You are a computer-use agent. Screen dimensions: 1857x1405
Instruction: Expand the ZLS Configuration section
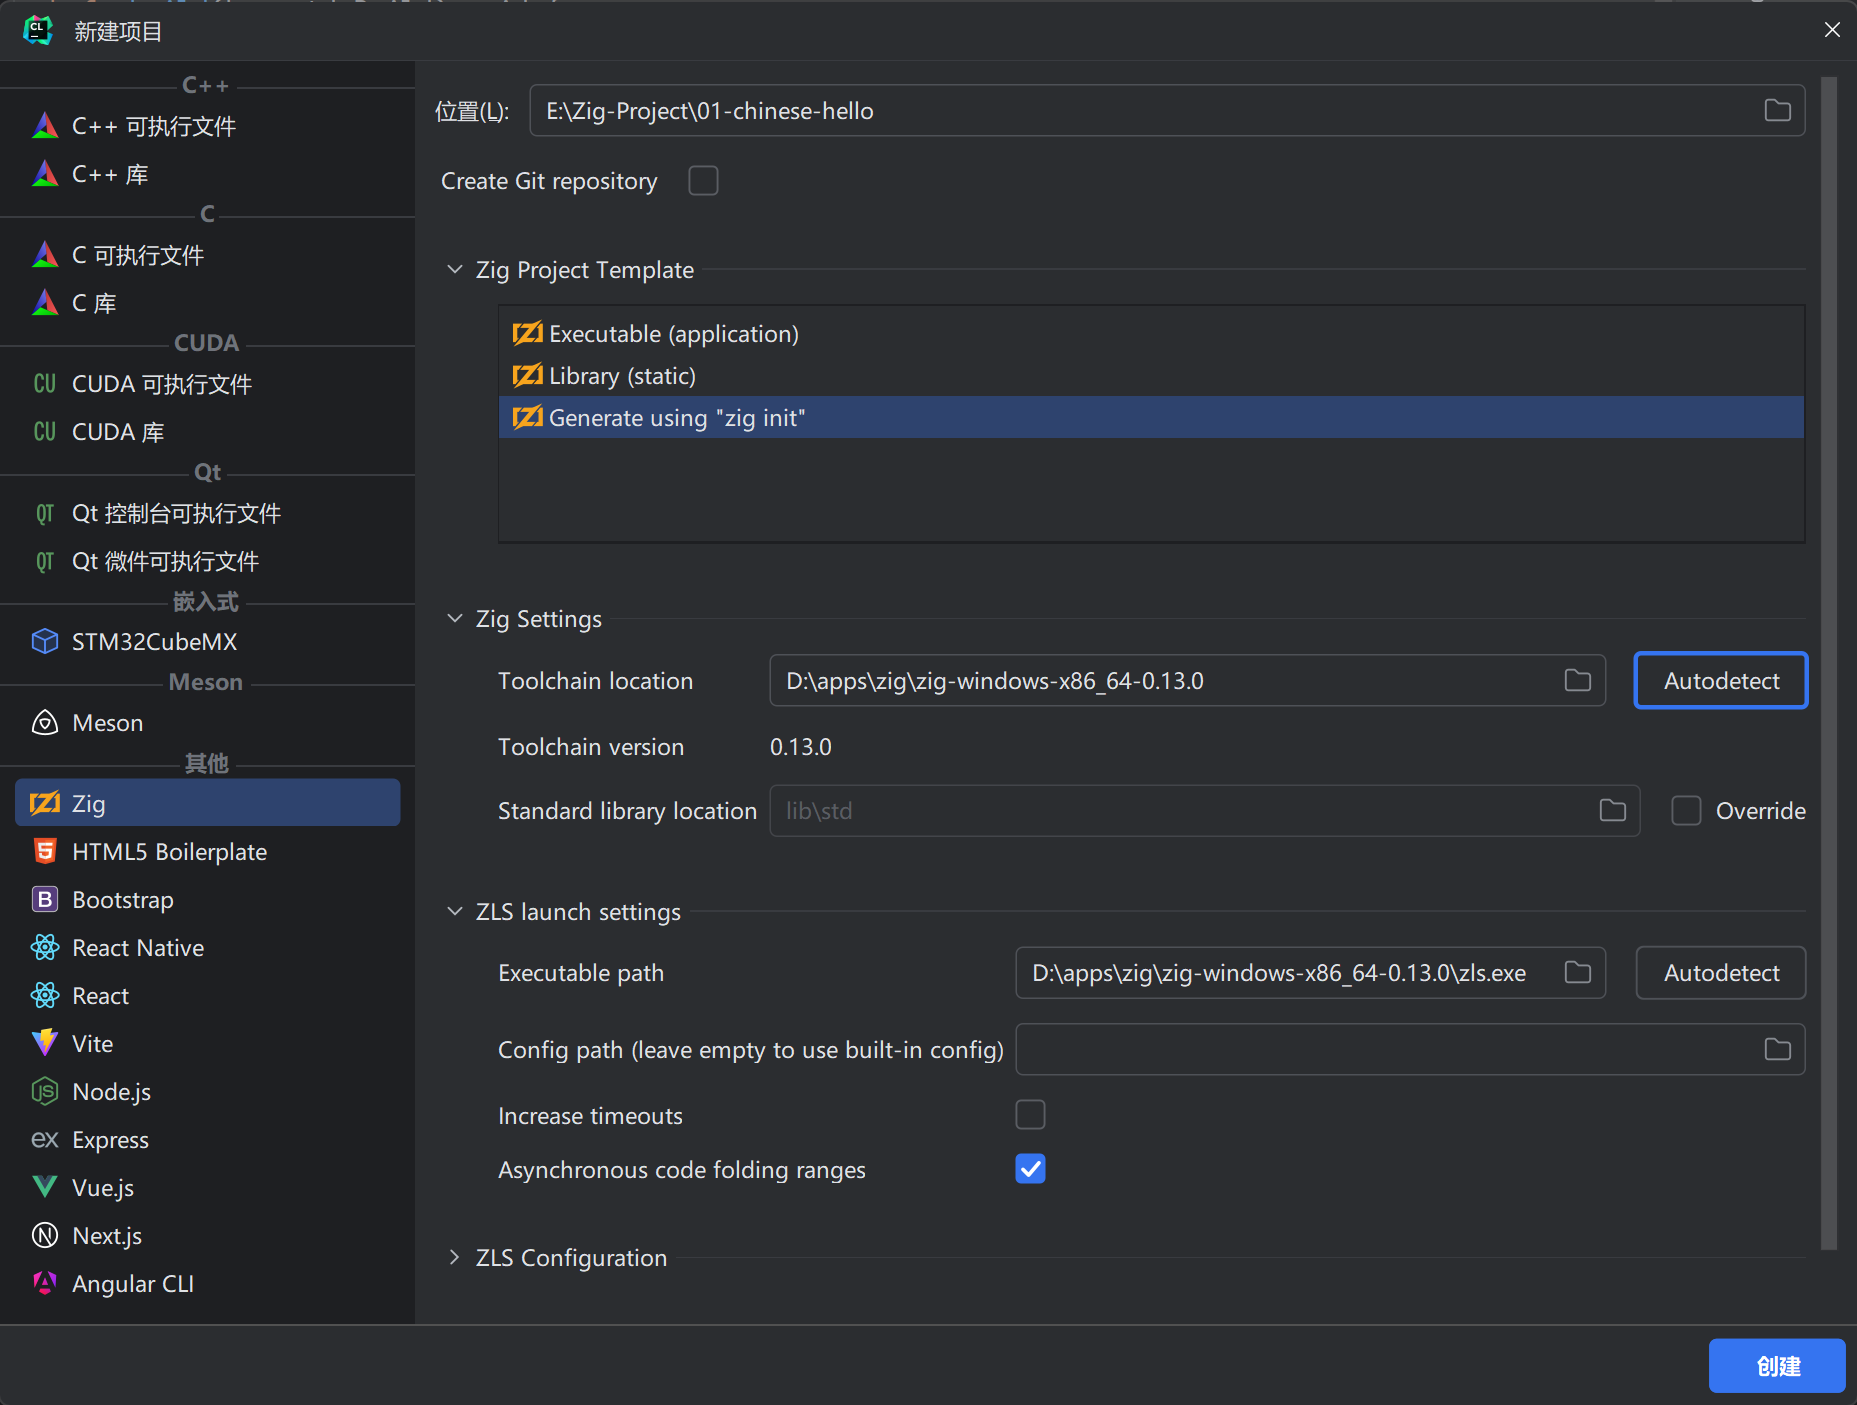pyautogui.click(x=455, y=1258)
